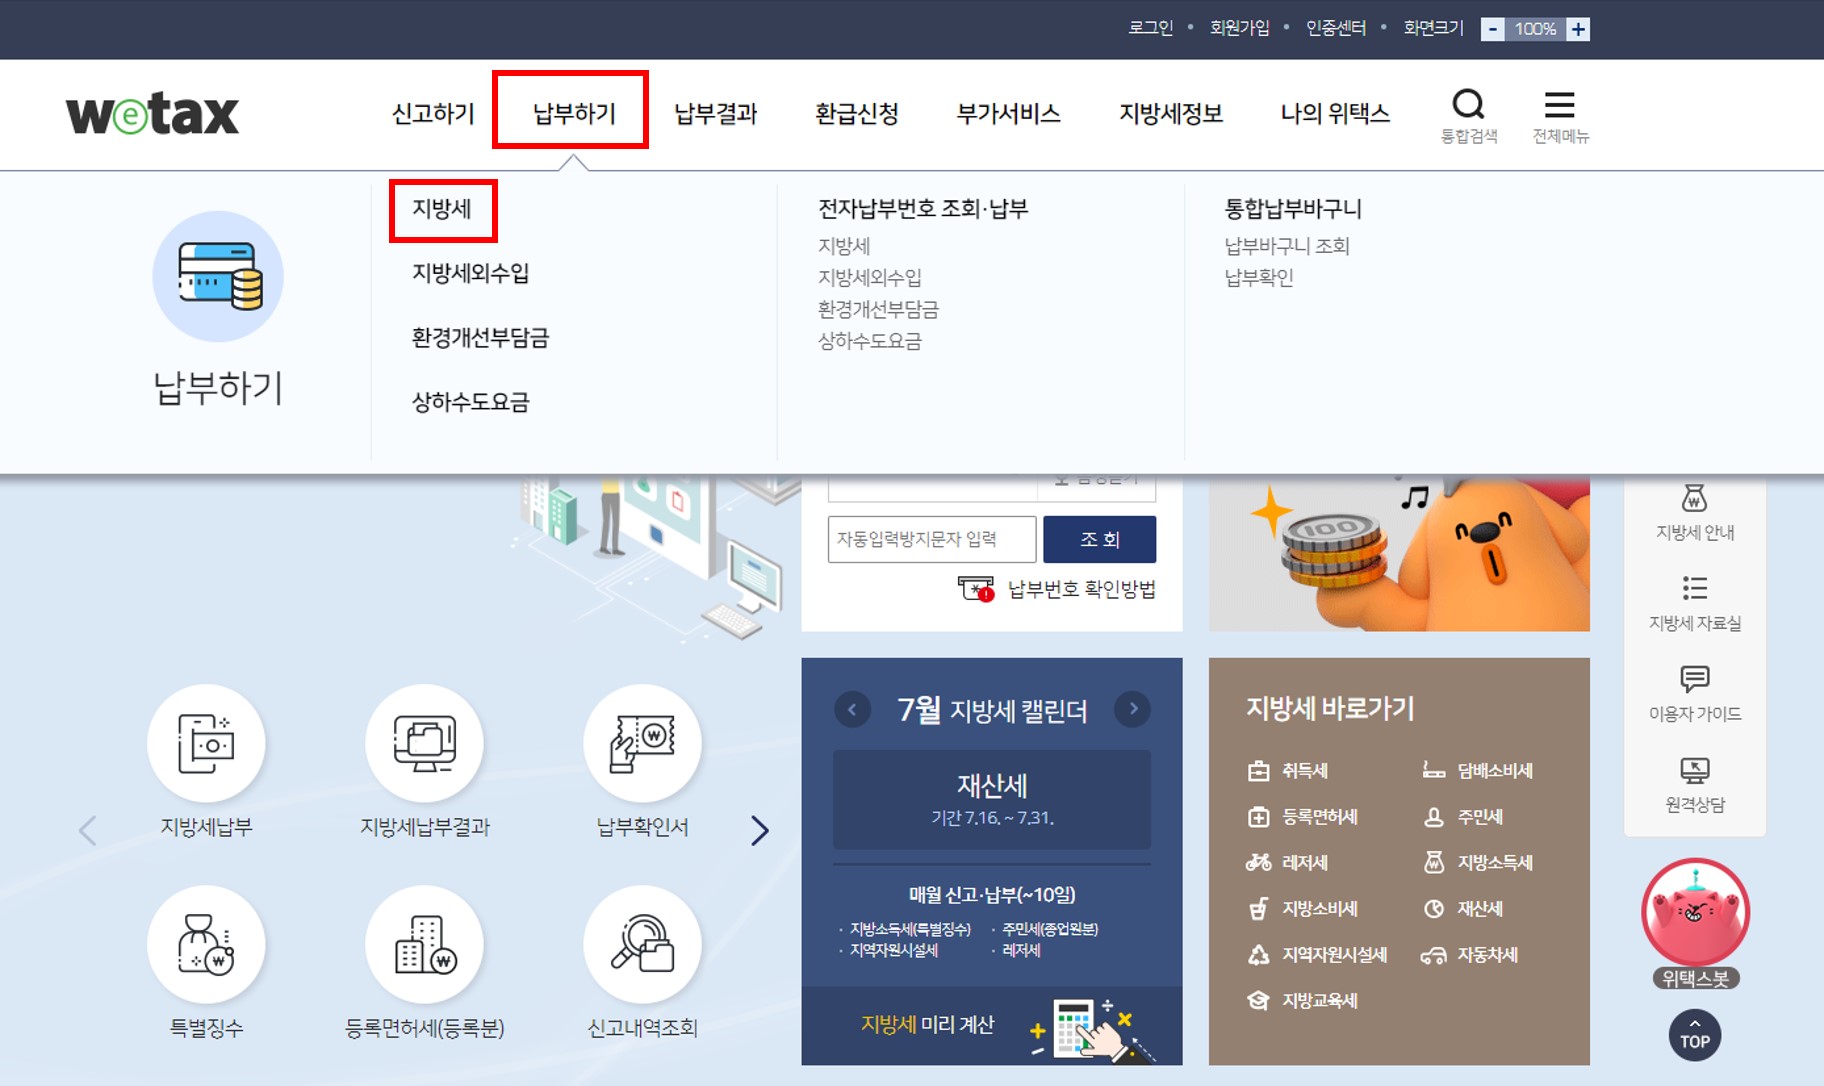Image resolution: width=1824 pixels, height=1086 pixels.
Task: Open 납부바구니 조회 link
Action: click(x=1287, y=246)
